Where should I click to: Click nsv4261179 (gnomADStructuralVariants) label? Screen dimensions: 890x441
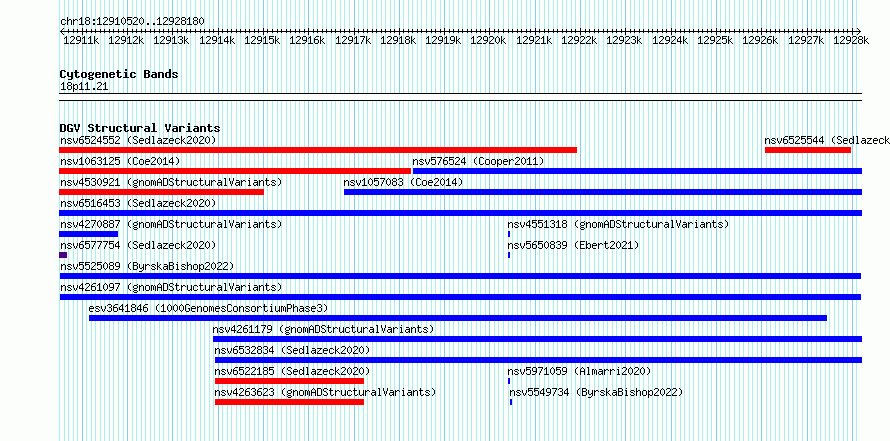tap(324, 329)
